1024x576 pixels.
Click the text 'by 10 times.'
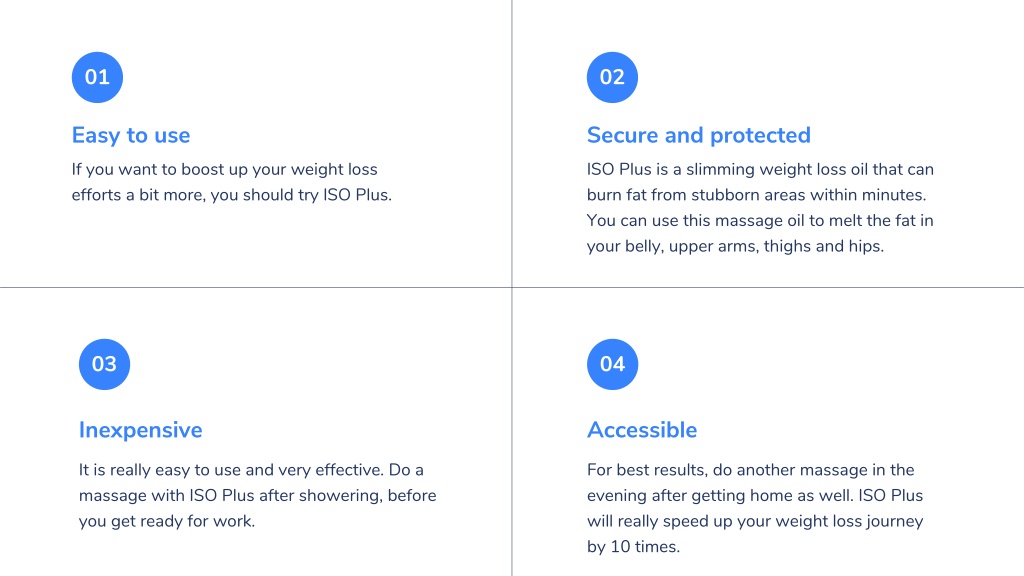tap(633, 547)
